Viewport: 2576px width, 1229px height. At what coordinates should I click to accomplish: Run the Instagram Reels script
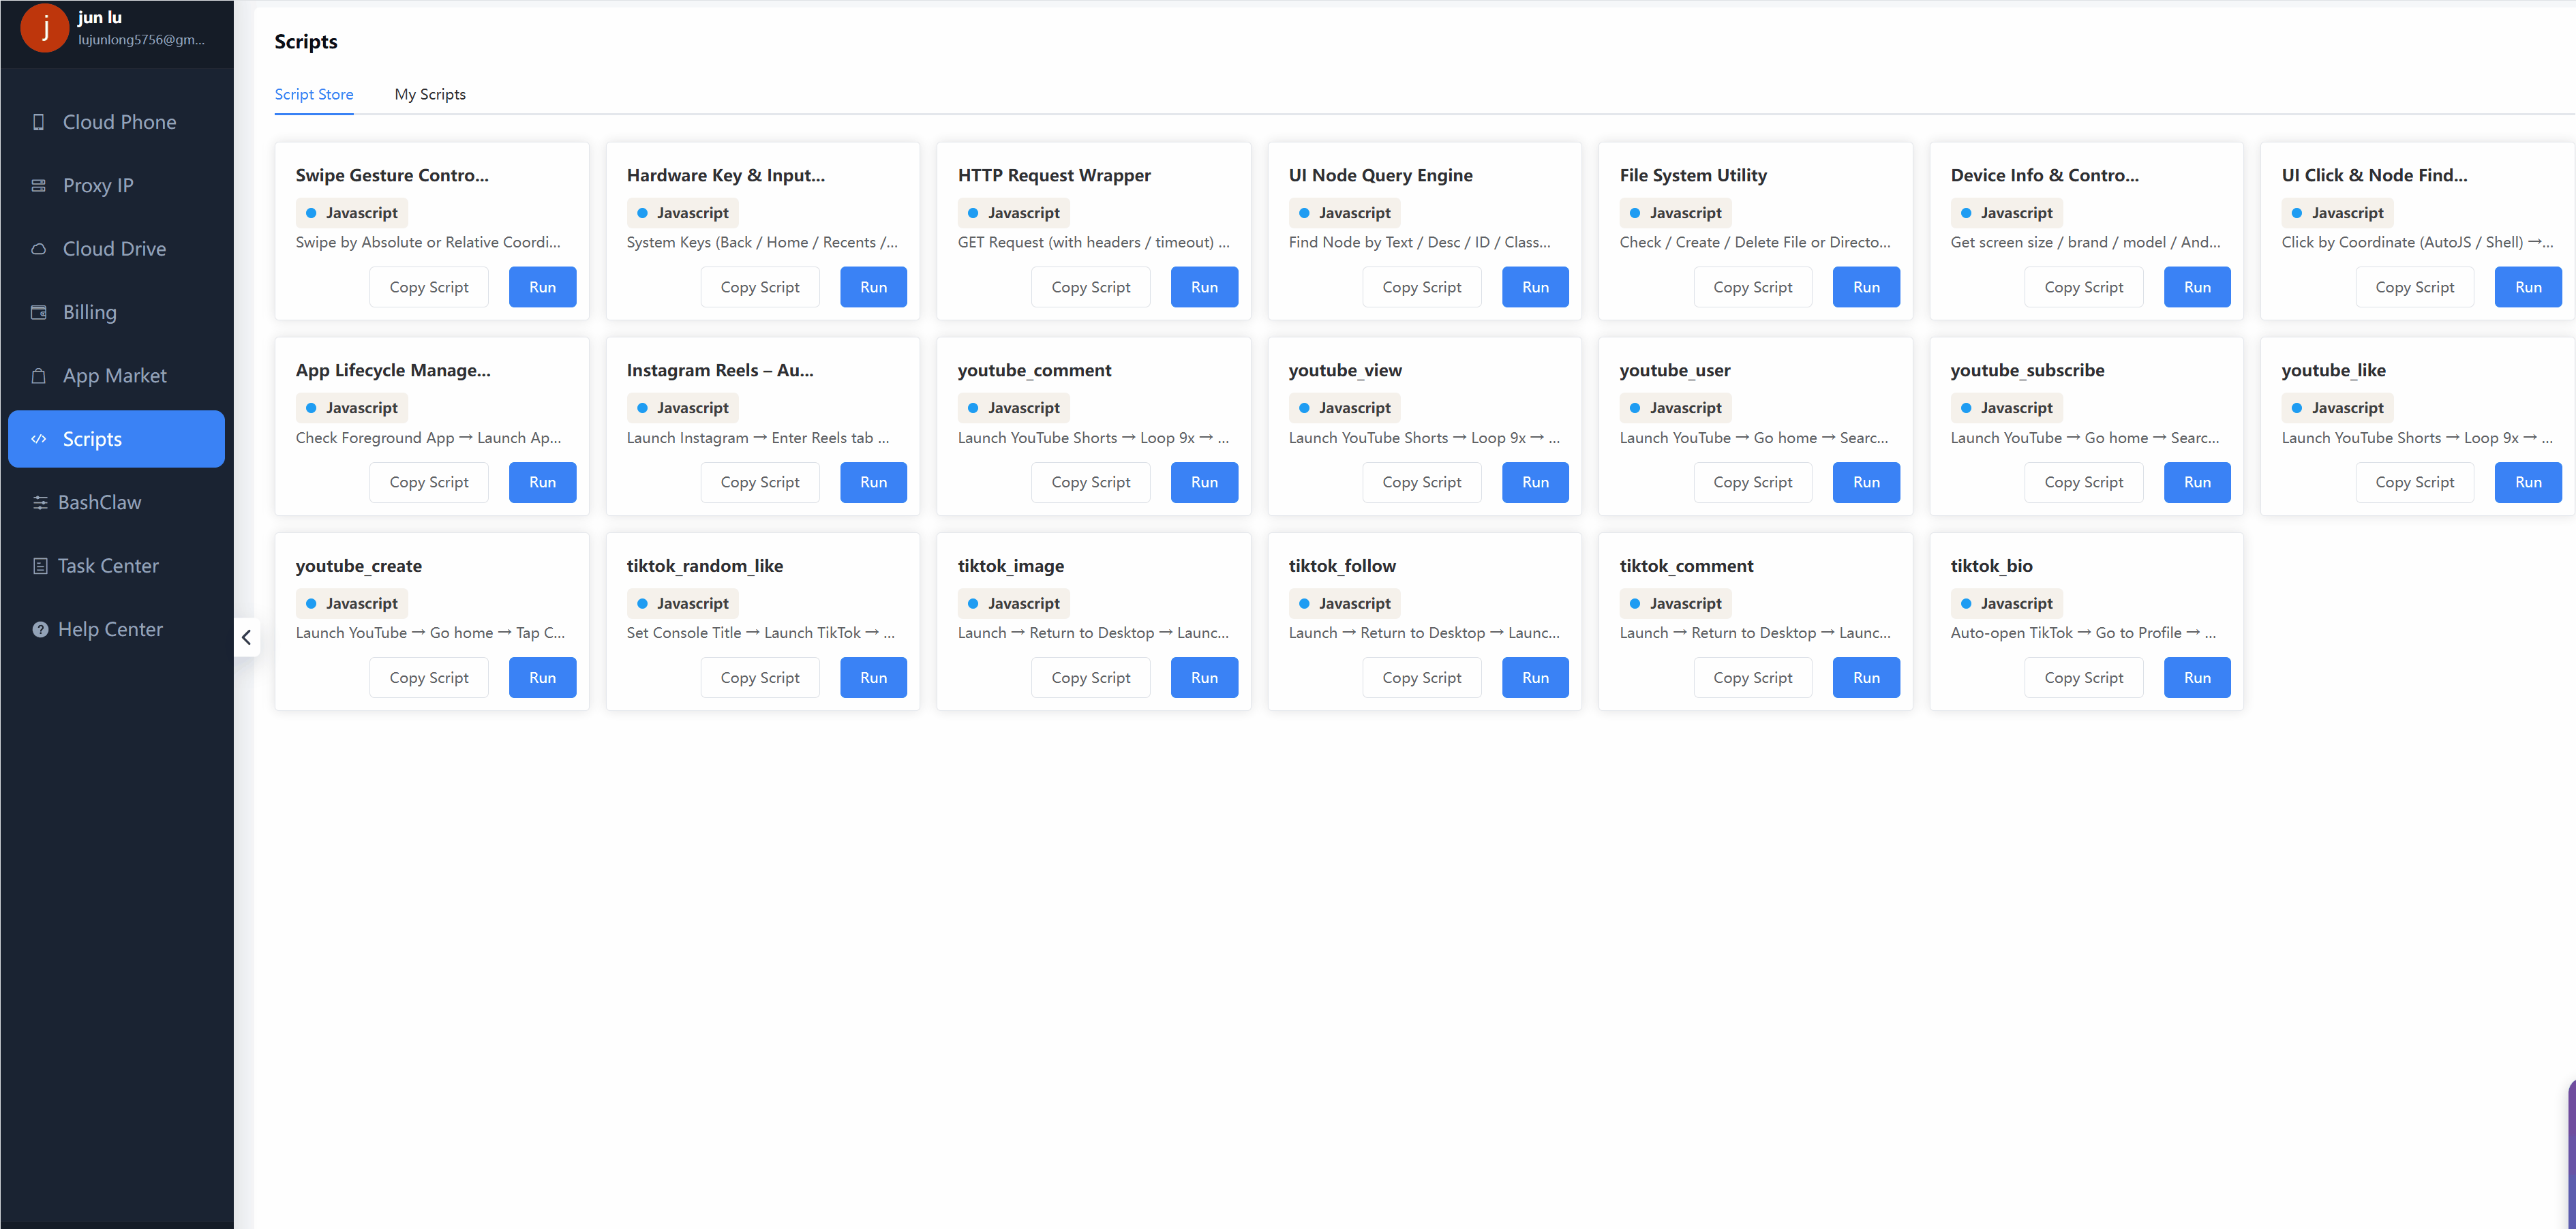(x=873, y=482)
